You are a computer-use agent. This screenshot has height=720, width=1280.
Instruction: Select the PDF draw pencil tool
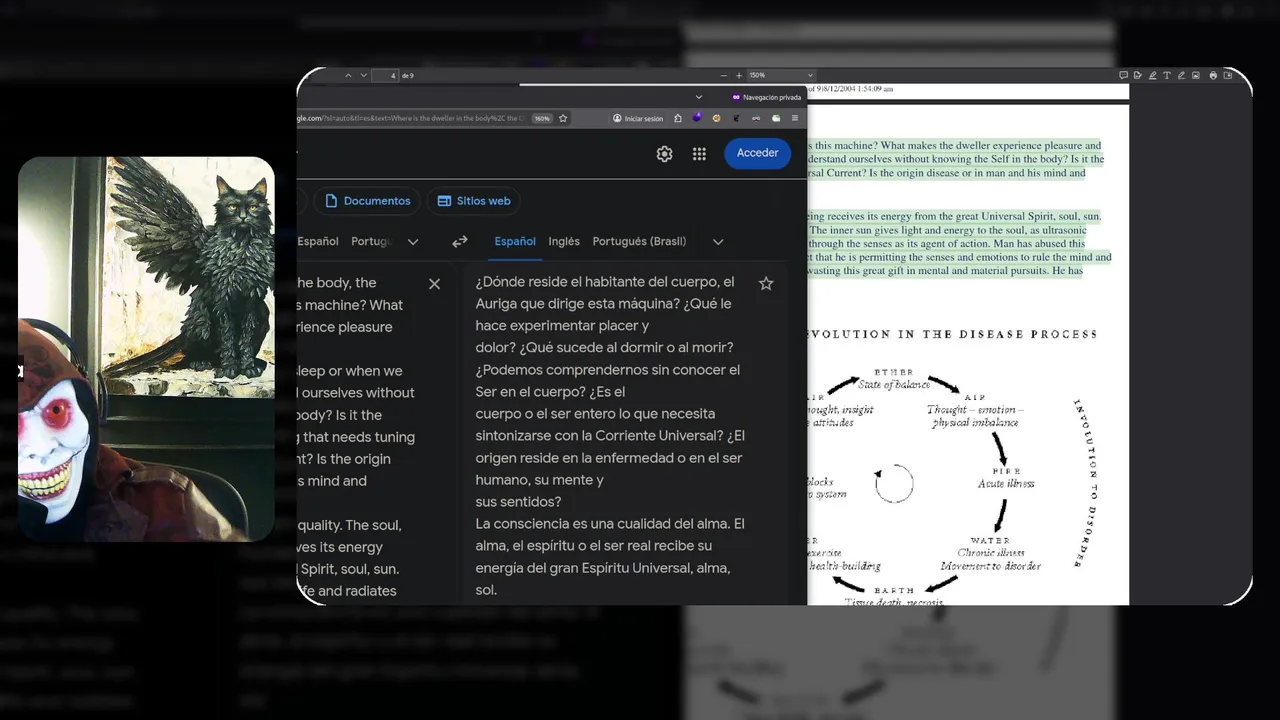point(1181,75)
